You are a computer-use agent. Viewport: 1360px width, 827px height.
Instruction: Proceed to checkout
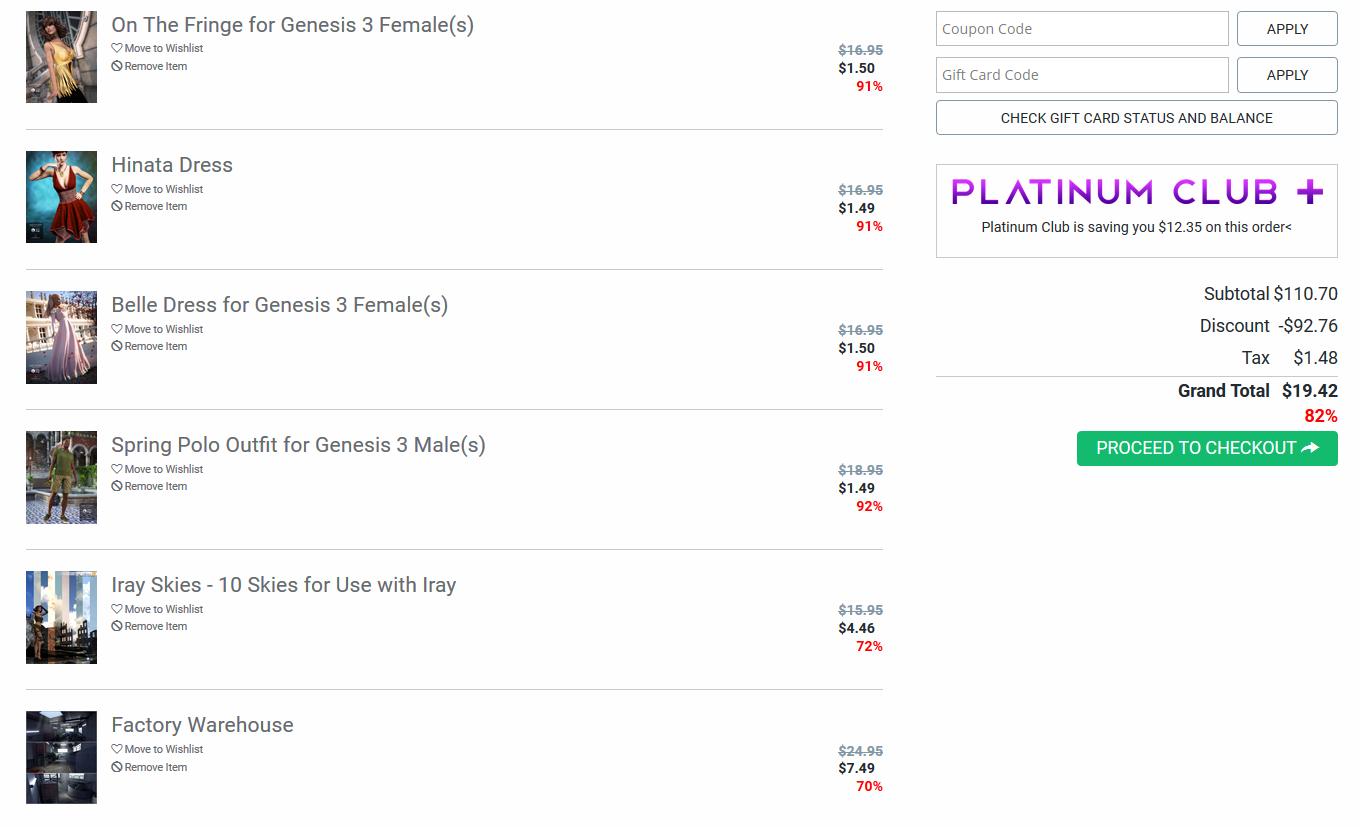pos(1207,448)
